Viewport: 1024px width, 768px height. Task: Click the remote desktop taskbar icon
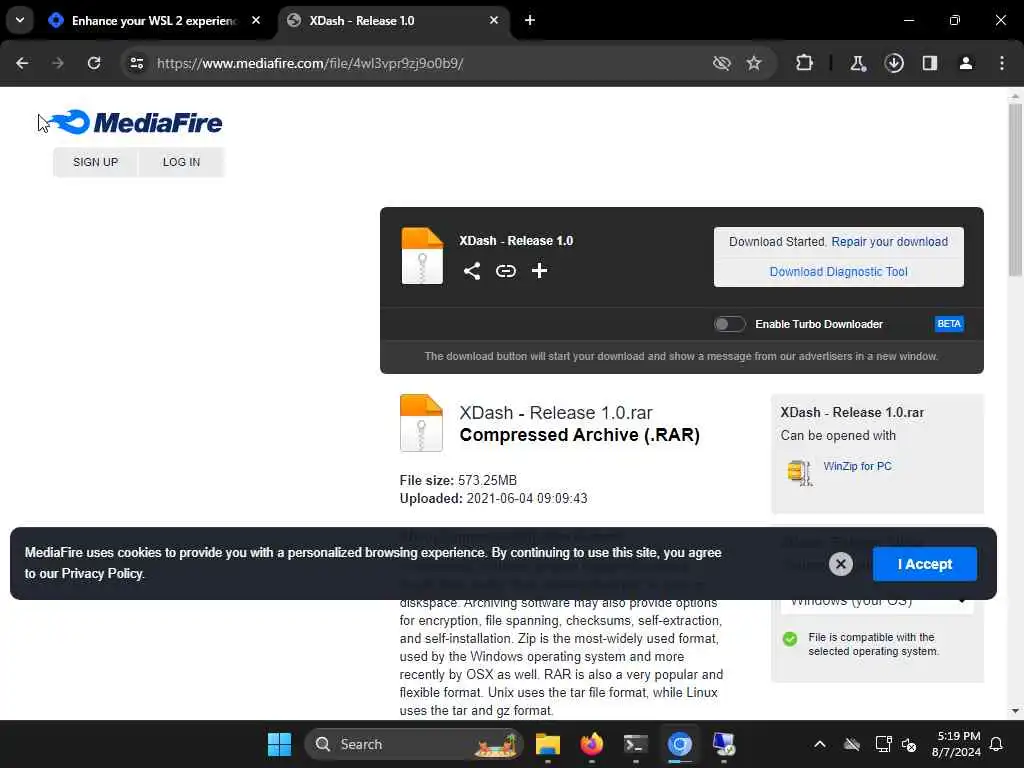tap(724, 744)
